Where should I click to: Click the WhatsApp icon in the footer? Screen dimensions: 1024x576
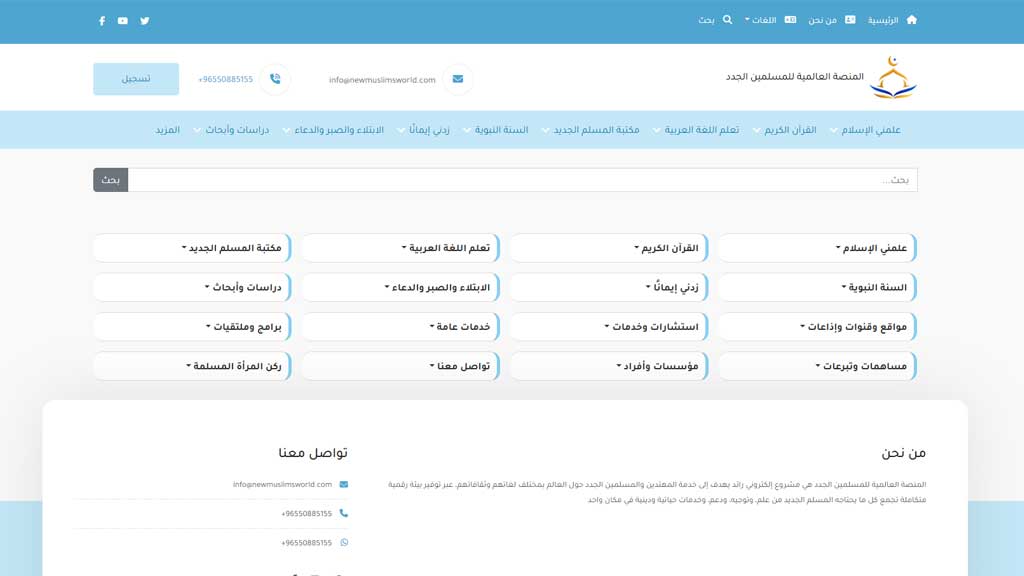pyautogui.click(x=345, y=541)
